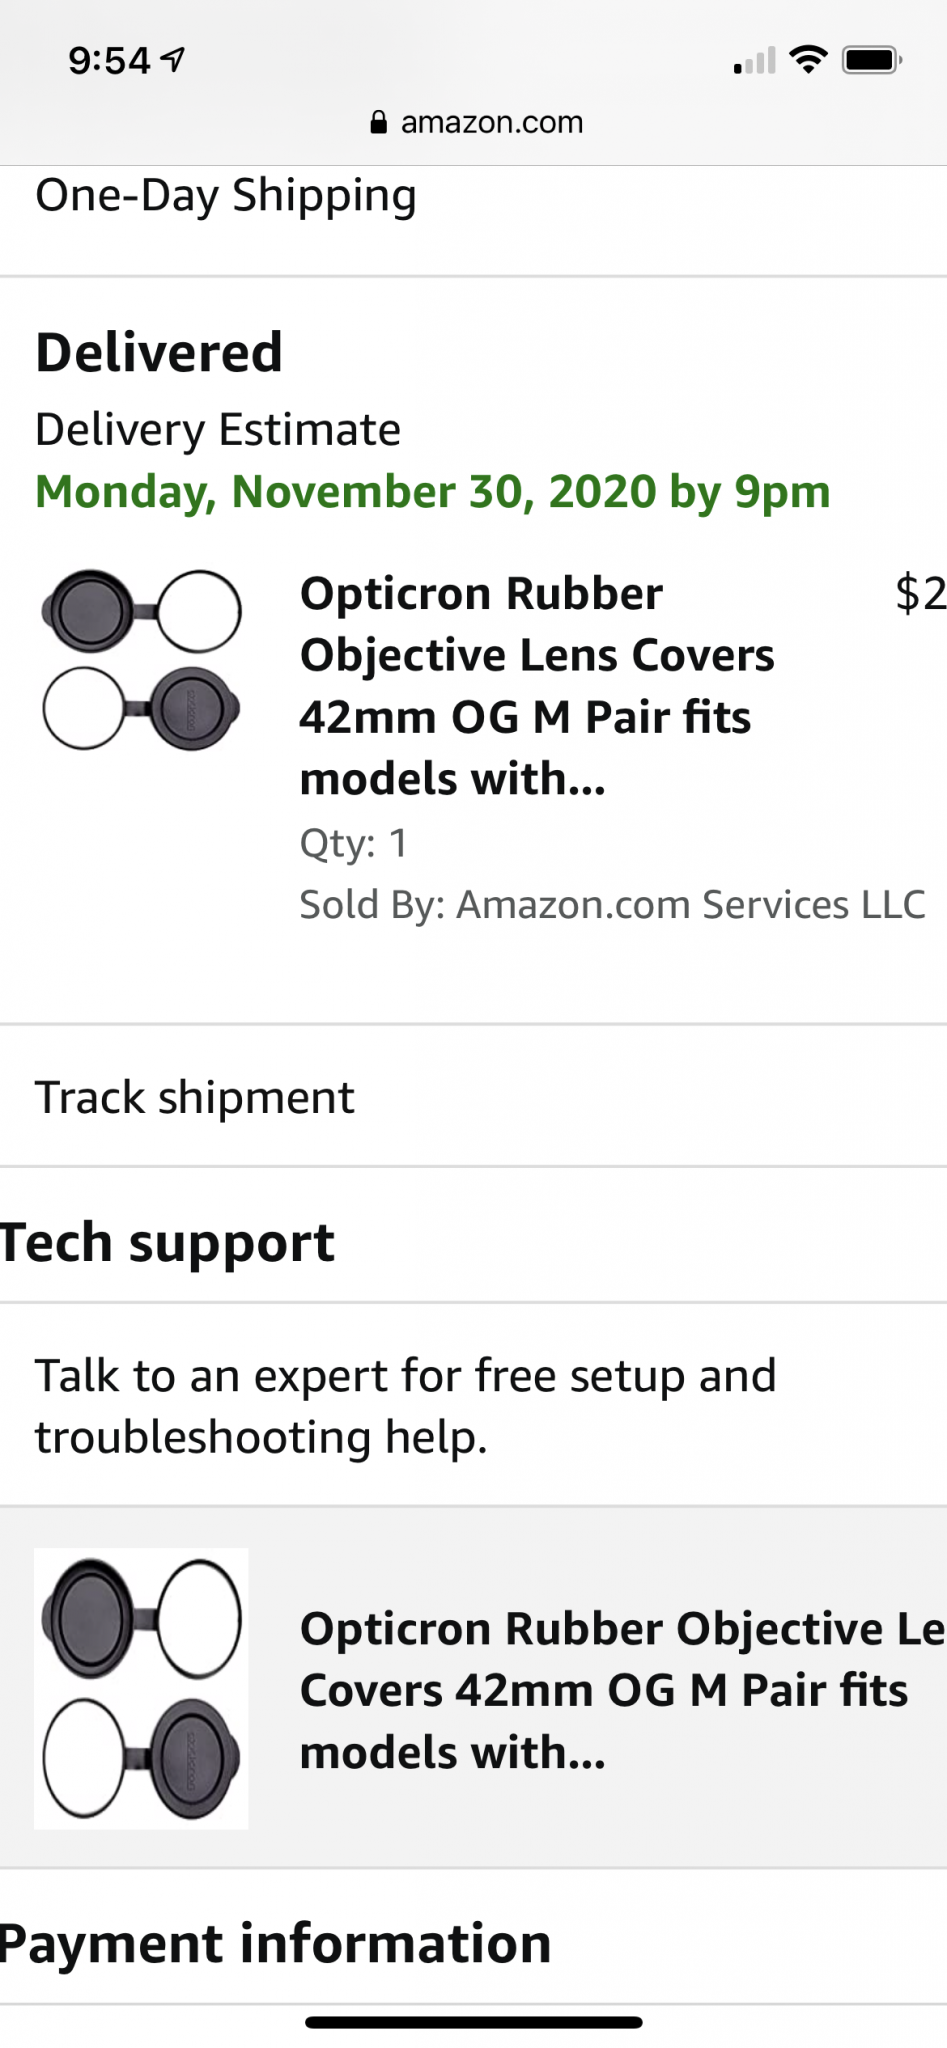Tap the location arrow beside the time

click(173, 60)
